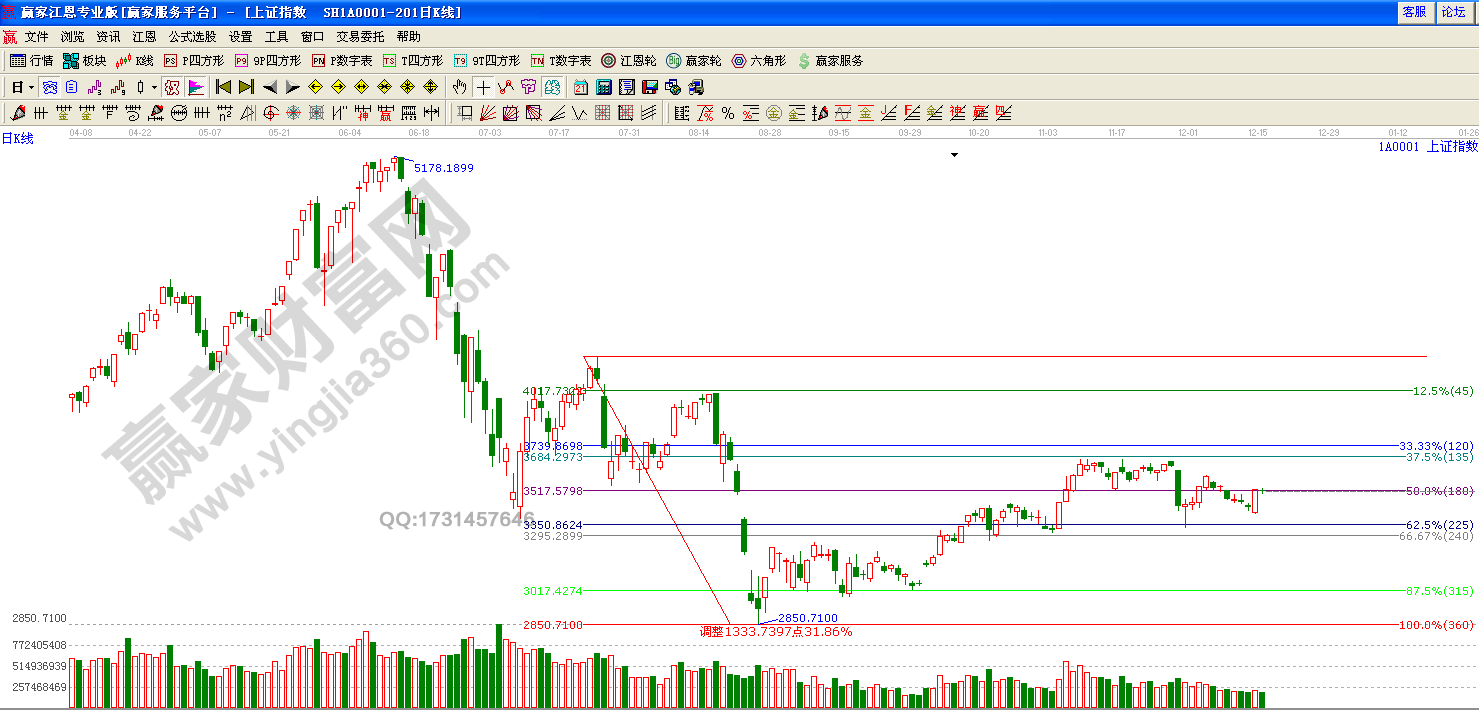Select the percent sign drawing tool
The height and width of the screenshot is (710, 1479).
pos(728,113)
